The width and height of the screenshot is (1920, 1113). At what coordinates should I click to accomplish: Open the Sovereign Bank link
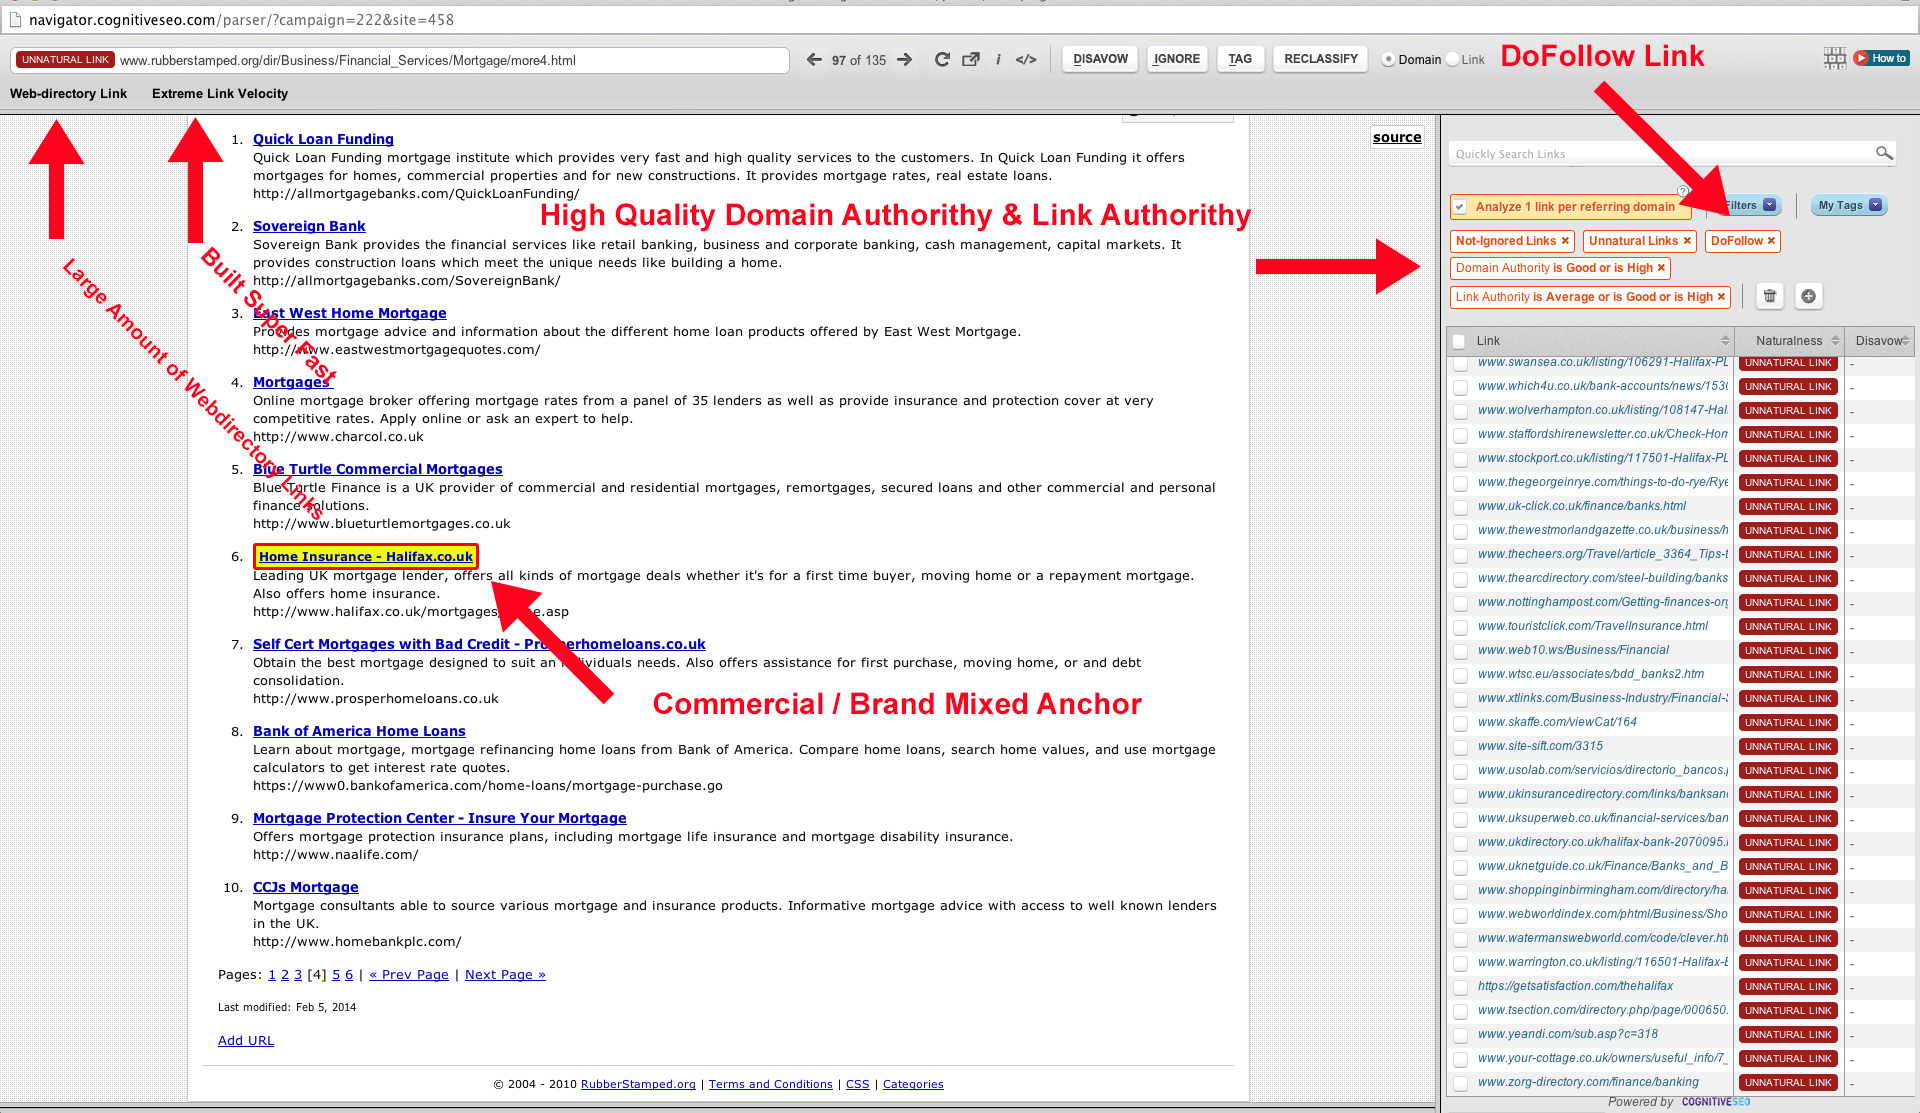[x=309, y=226]
